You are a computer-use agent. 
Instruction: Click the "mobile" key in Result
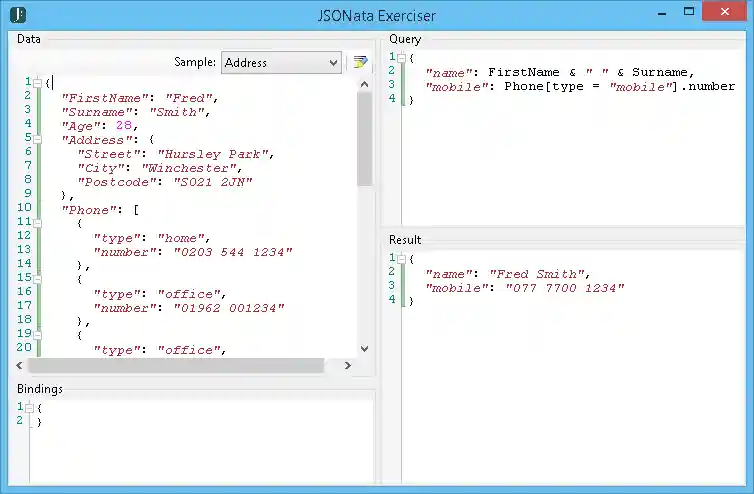click(456, 288)
